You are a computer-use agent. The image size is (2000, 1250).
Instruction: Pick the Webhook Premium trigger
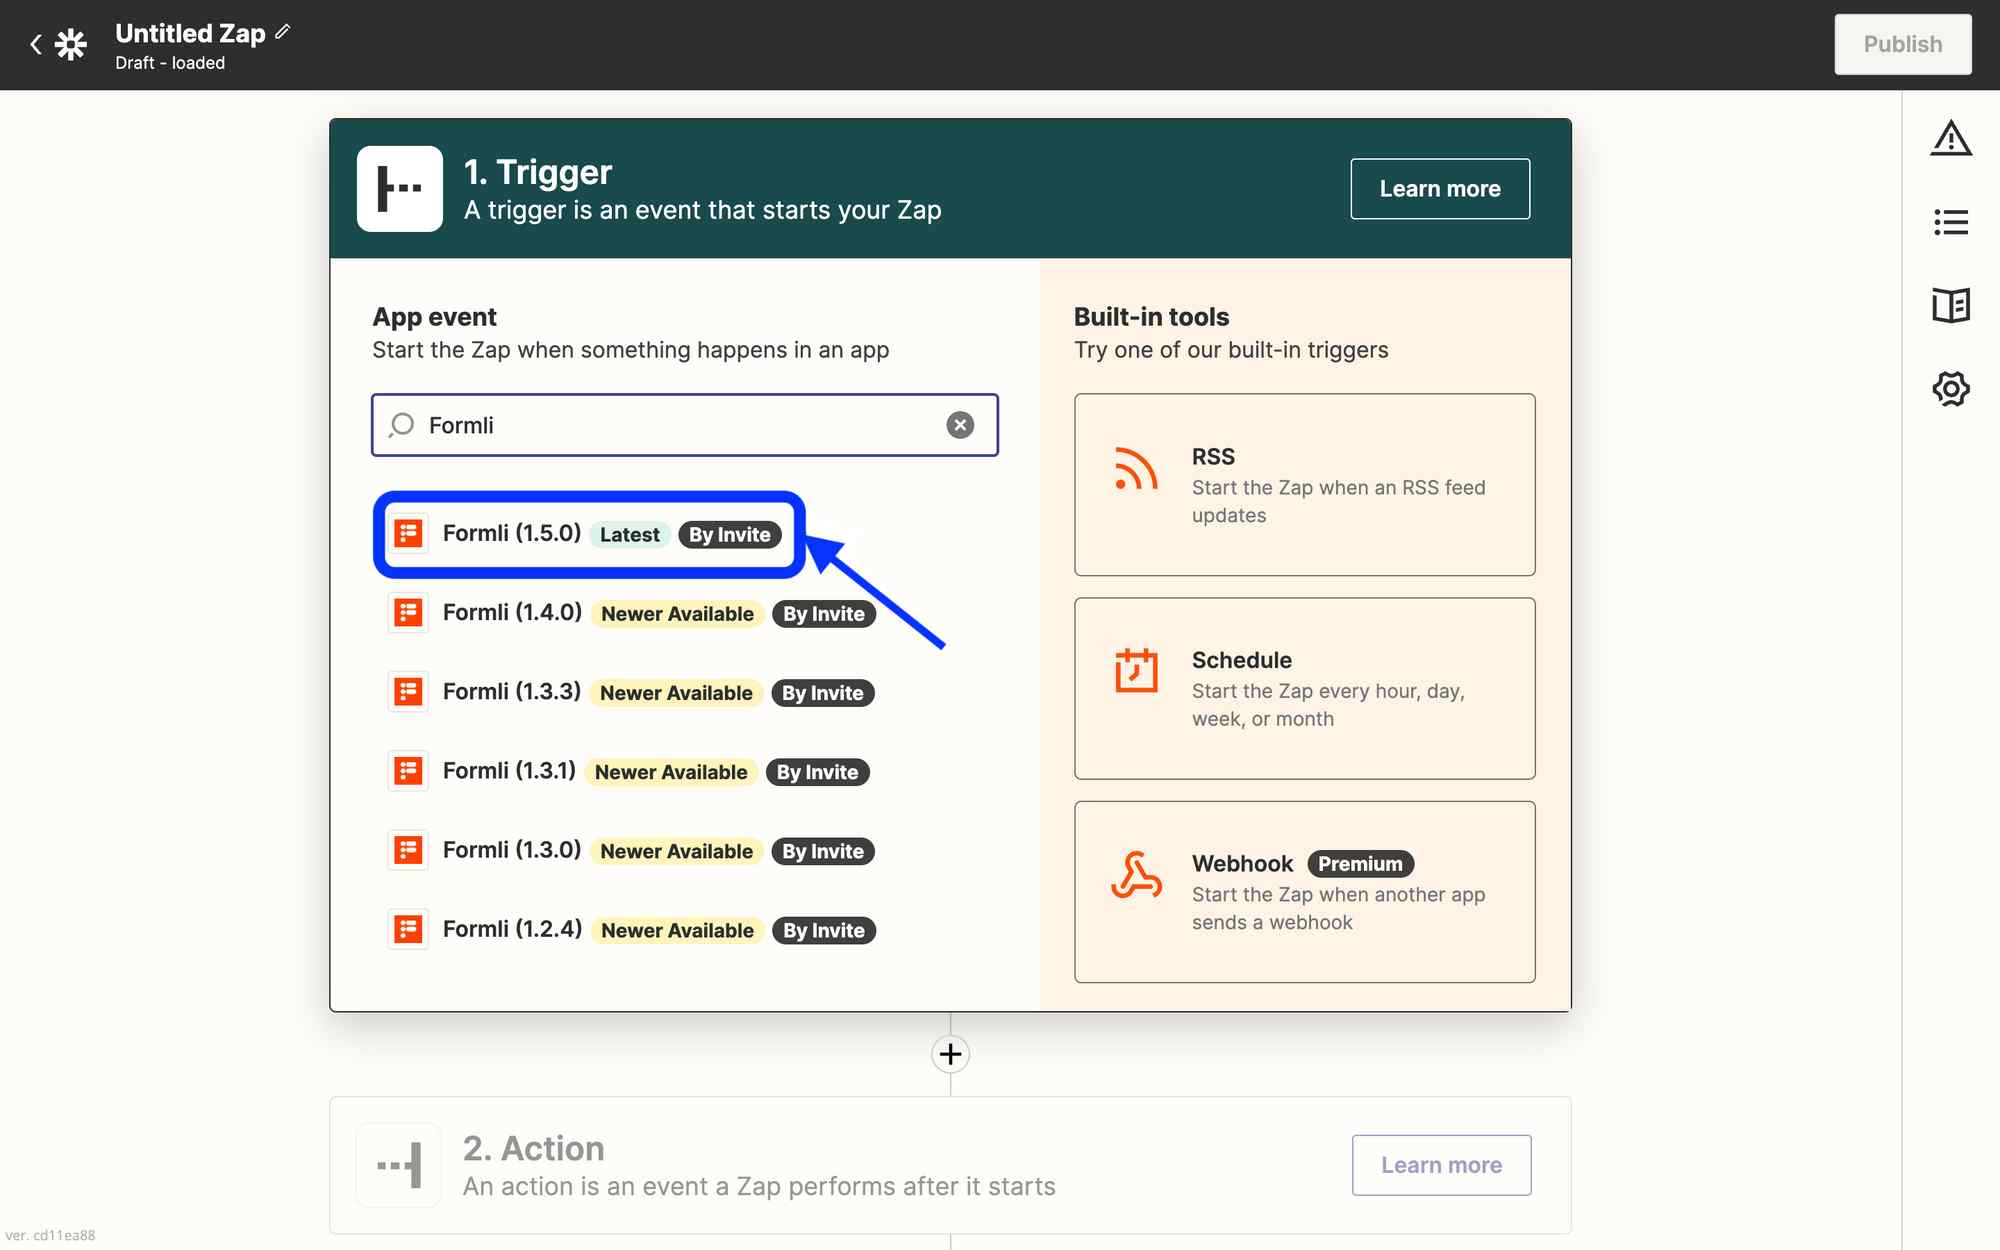tap(1304, 892)
